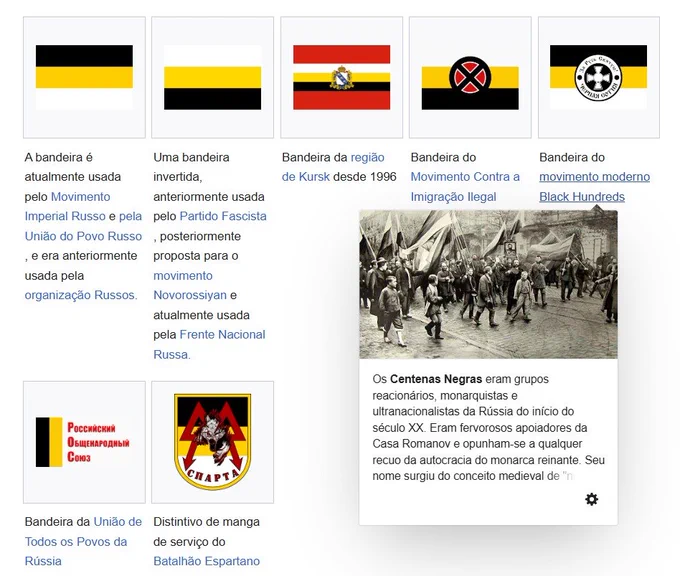
Task: Open the Black Hundreds movement flag image
Action: coord(598,77)
